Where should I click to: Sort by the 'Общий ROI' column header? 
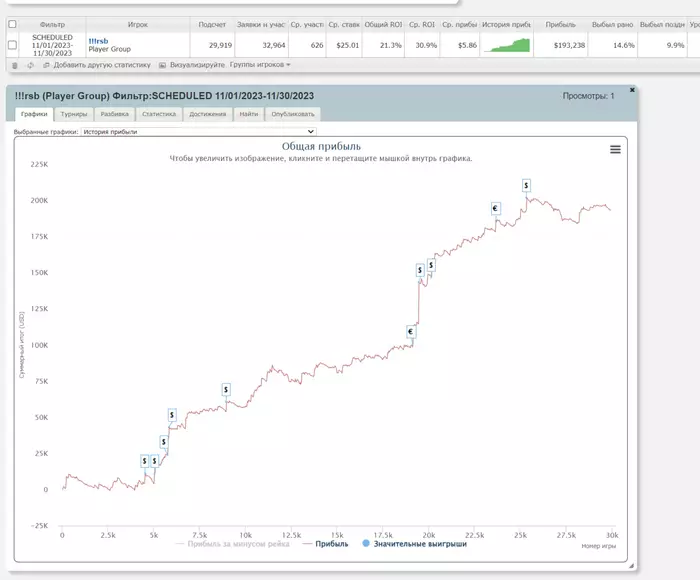(x=383, y=25)
